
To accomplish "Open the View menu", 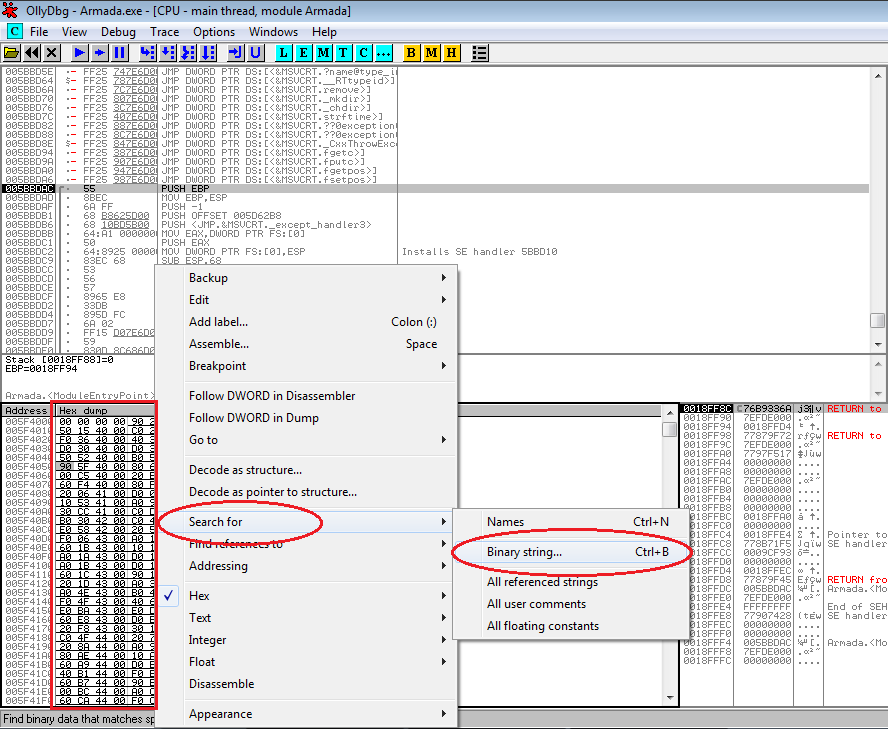I will [x=74, y=32].
